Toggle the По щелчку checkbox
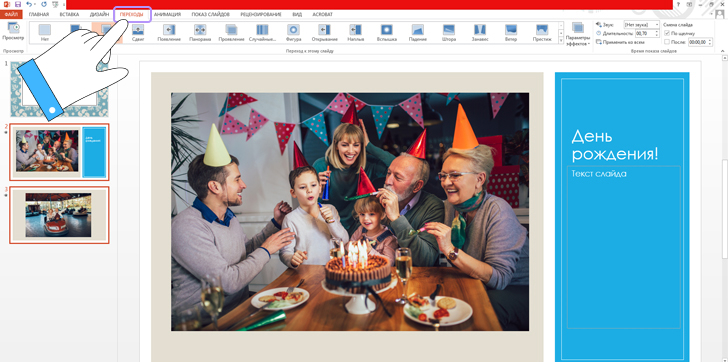This screenshot has height=362, width=728. point(667,33)
